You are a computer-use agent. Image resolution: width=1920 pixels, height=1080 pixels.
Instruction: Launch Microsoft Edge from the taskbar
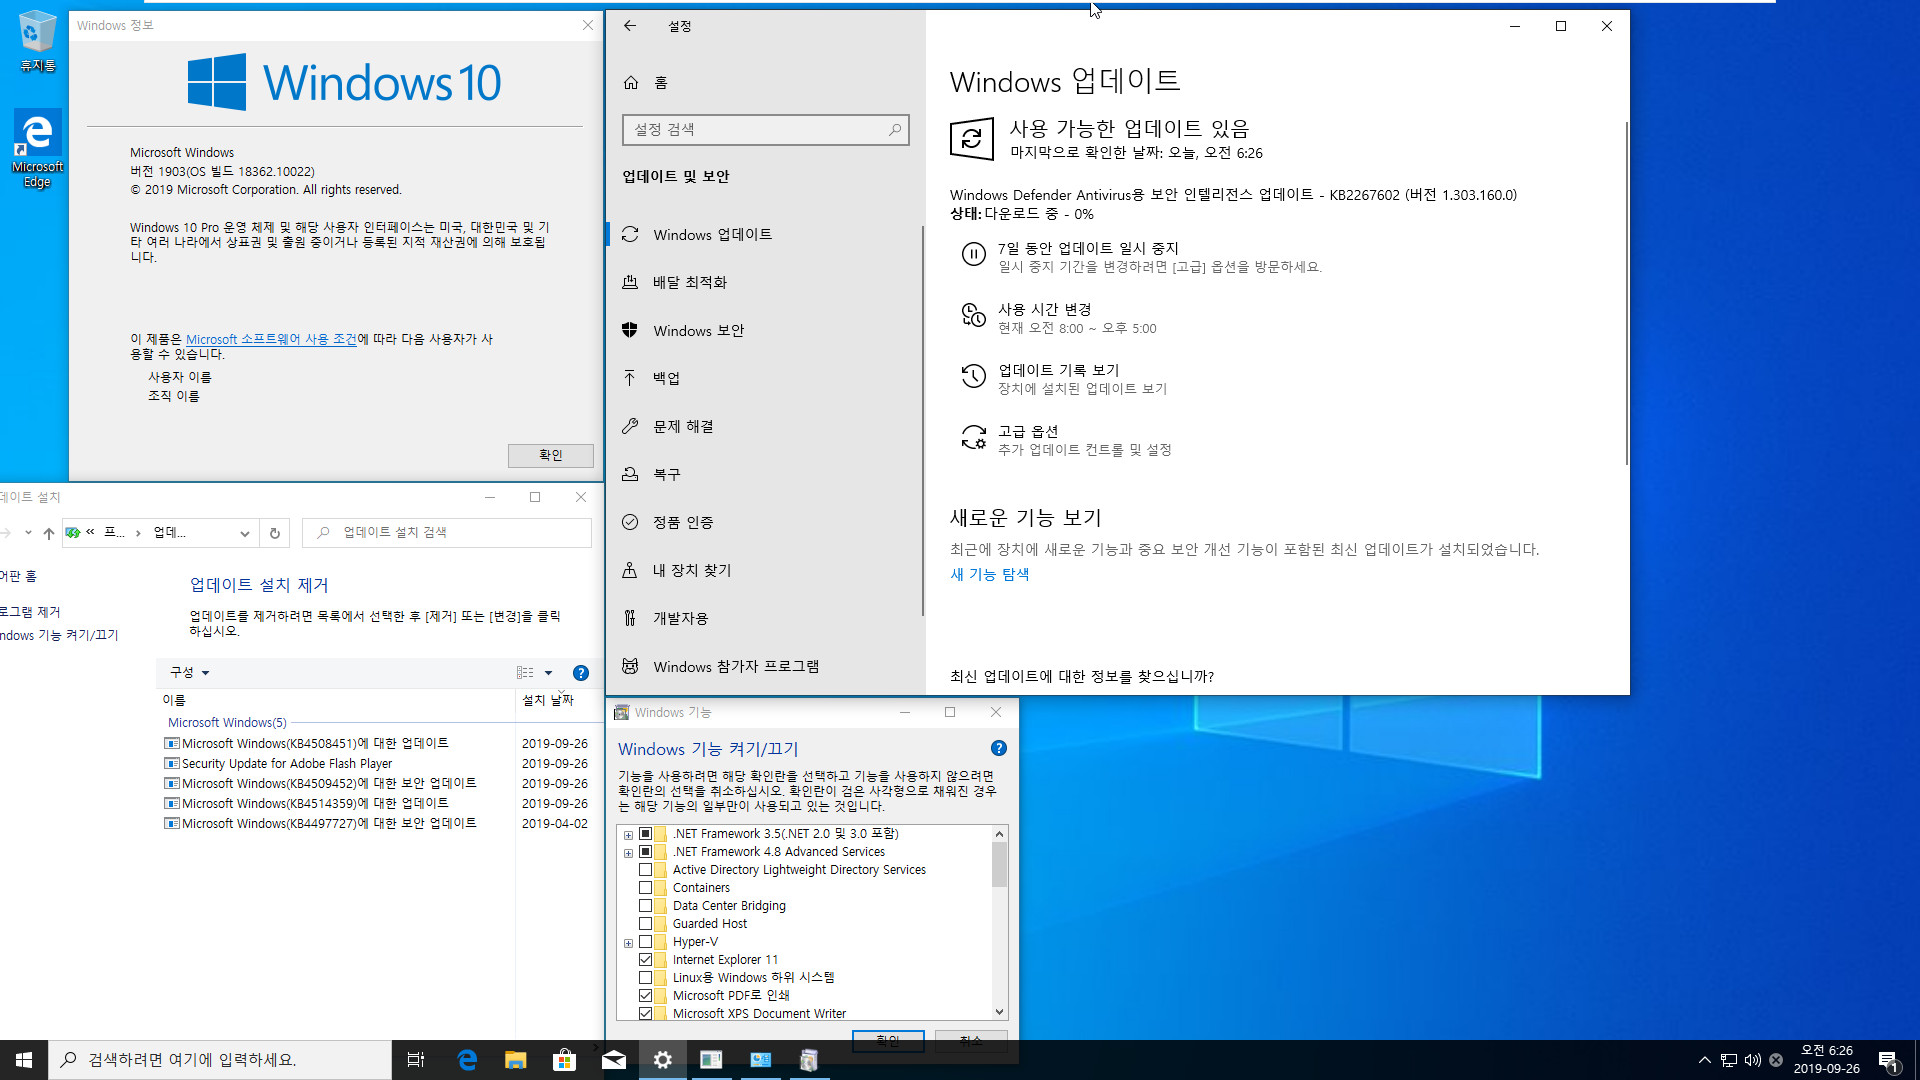[467, 1060]
